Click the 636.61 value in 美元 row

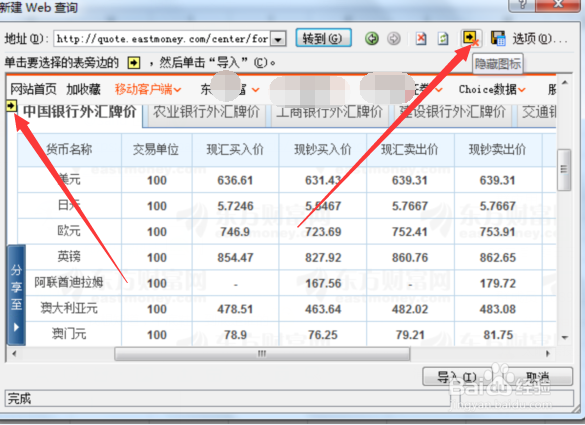coord(235,181)
